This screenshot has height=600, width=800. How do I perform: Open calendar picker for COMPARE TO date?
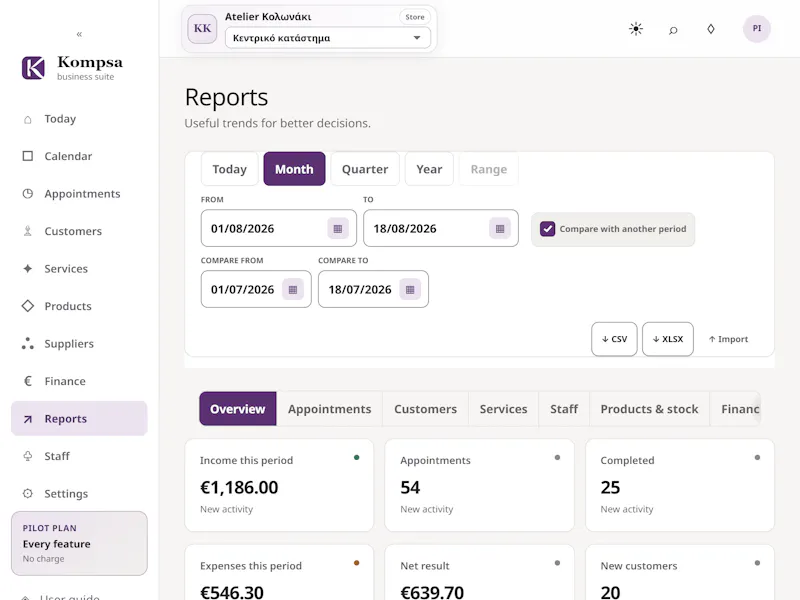click(410, 289)
